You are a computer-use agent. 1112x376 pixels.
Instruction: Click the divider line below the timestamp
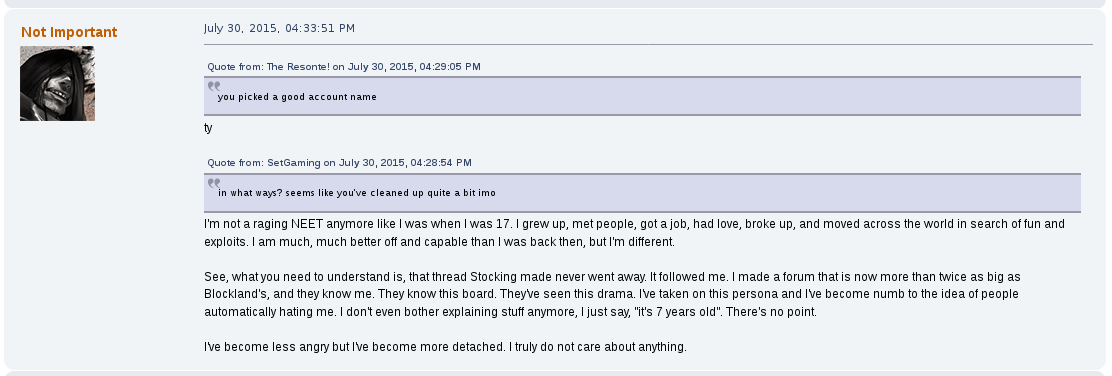648,45
